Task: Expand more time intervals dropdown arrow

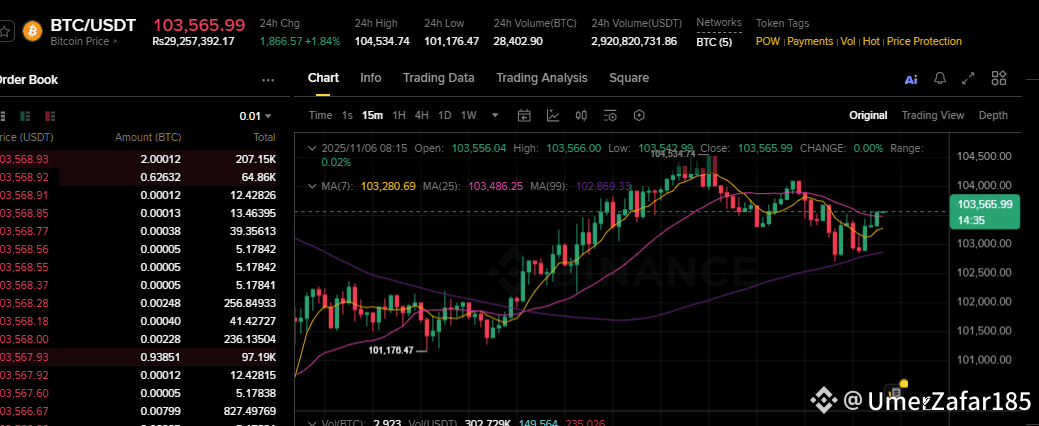Action: tap(495, 115)
